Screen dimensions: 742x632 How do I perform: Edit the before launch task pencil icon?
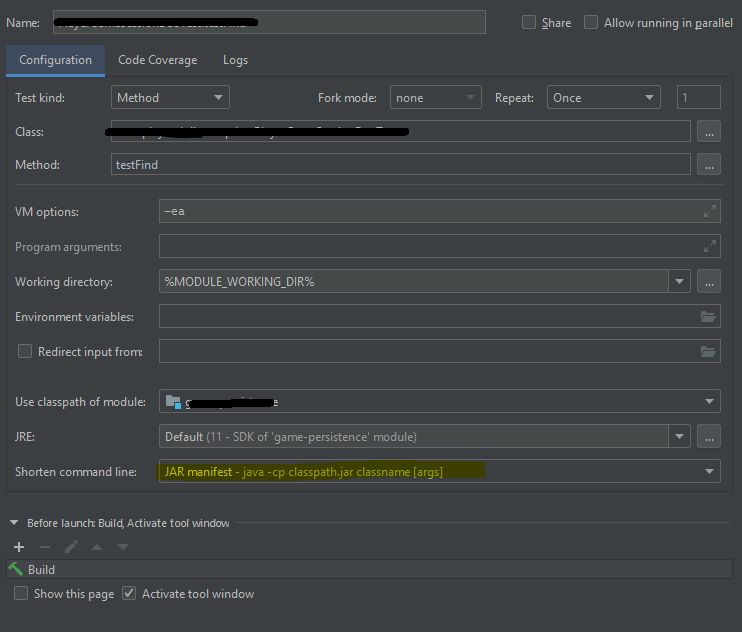click(71, 547)
